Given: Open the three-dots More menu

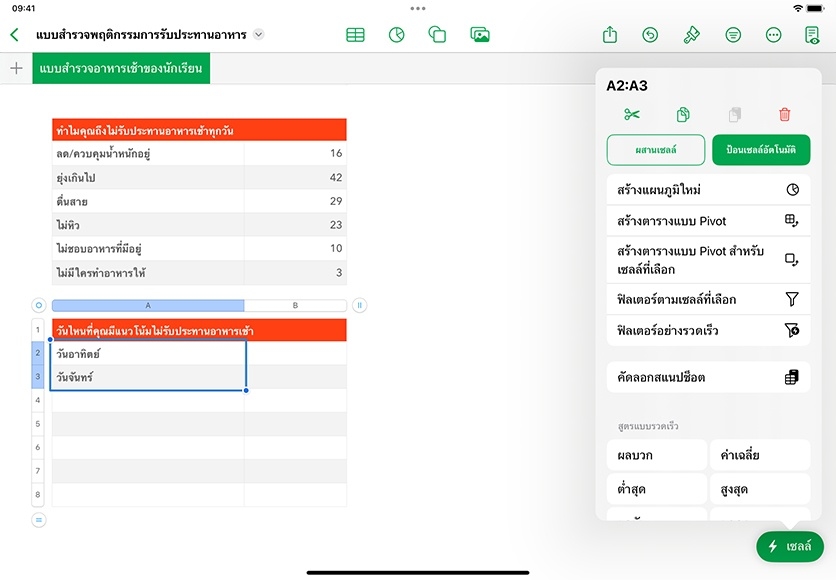Looking at the screenshot, I should (x=773, y=35).
